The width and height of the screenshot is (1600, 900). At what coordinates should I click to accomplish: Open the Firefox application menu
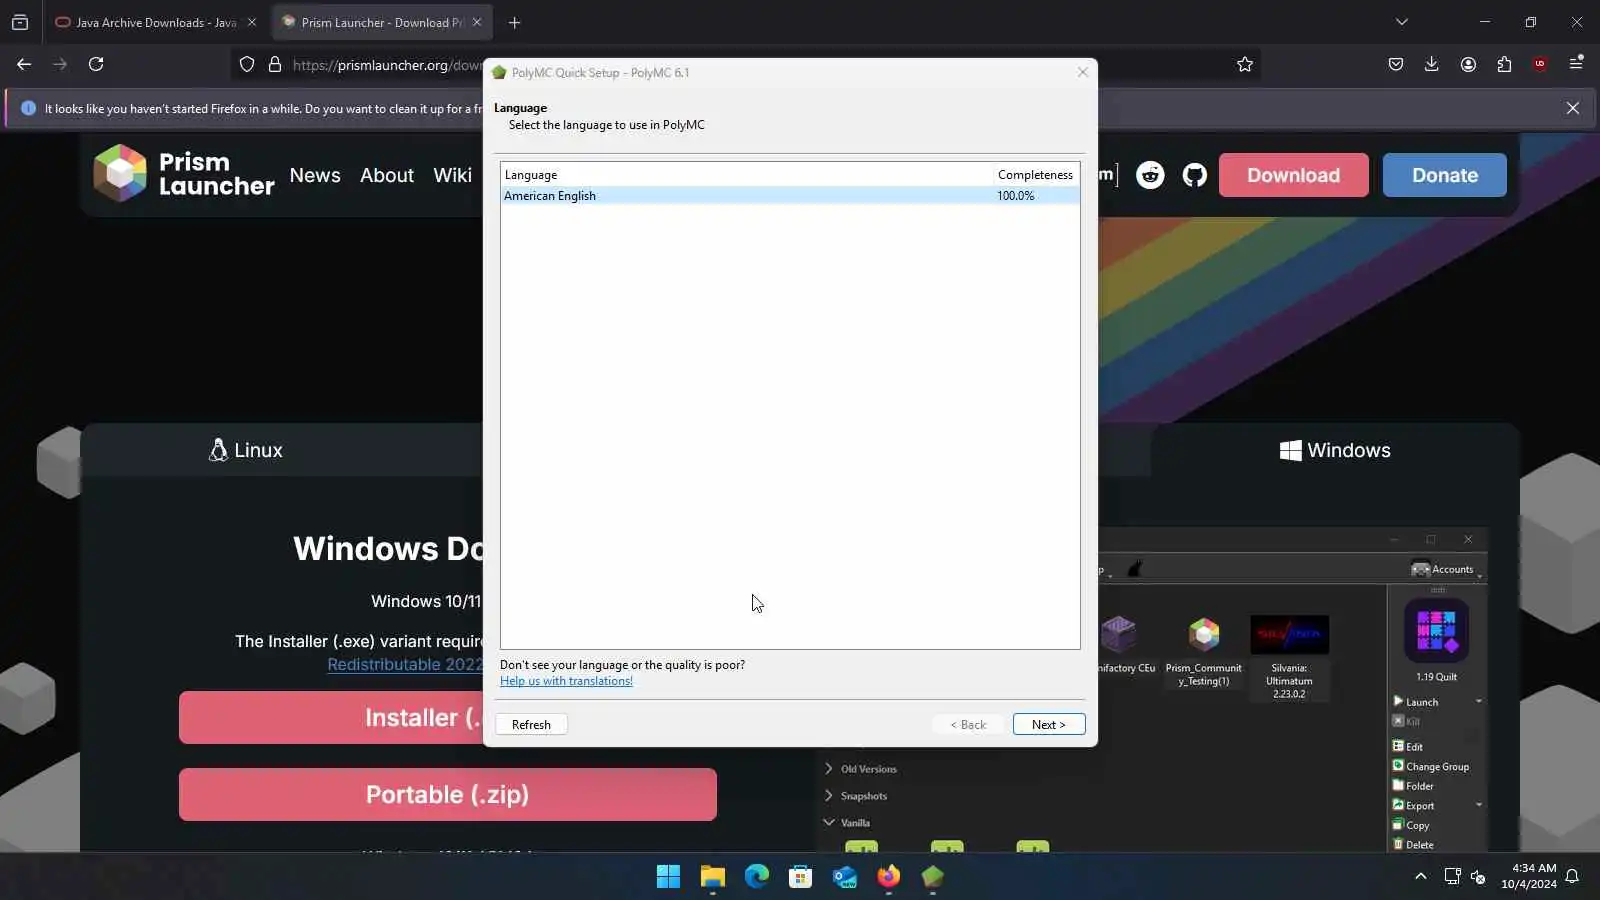(1576, 64)
